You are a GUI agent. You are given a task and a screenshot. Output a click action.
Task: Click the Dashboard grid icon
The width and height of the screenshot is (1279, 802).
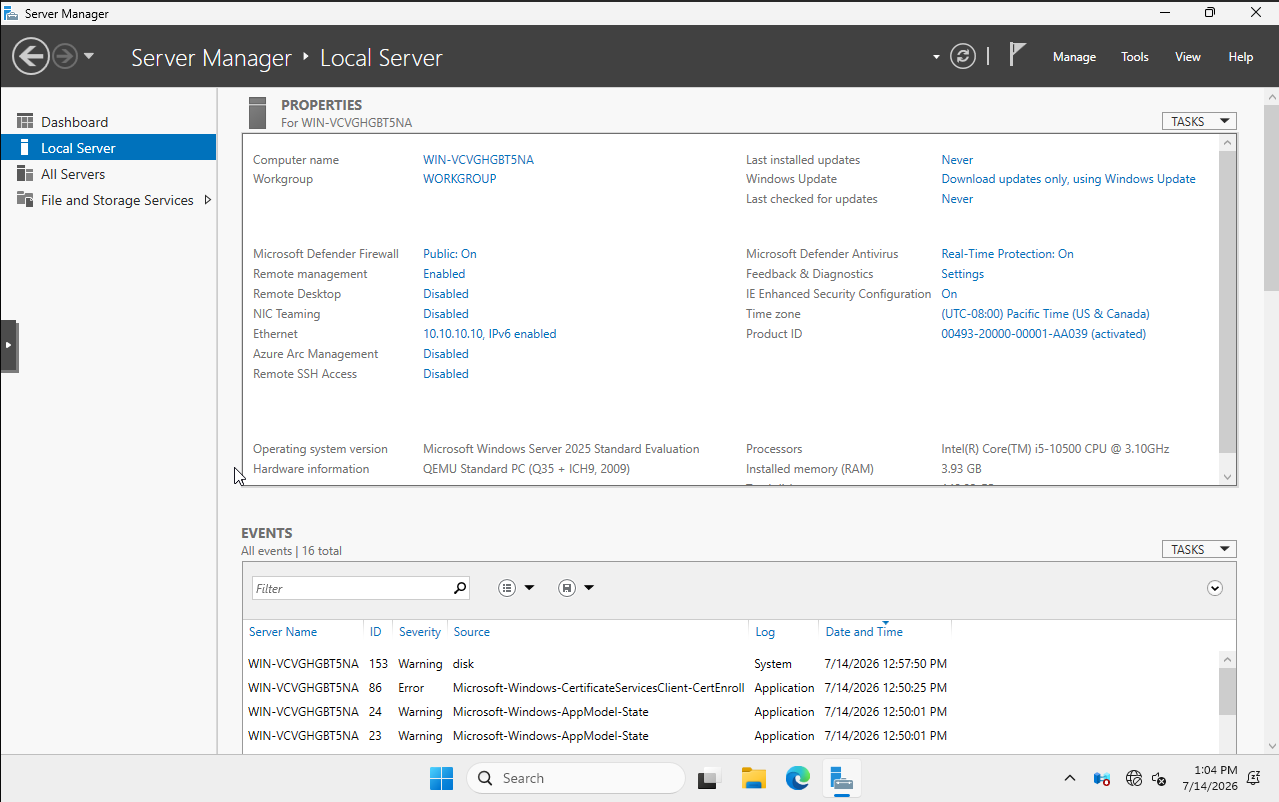pos(25,122)
